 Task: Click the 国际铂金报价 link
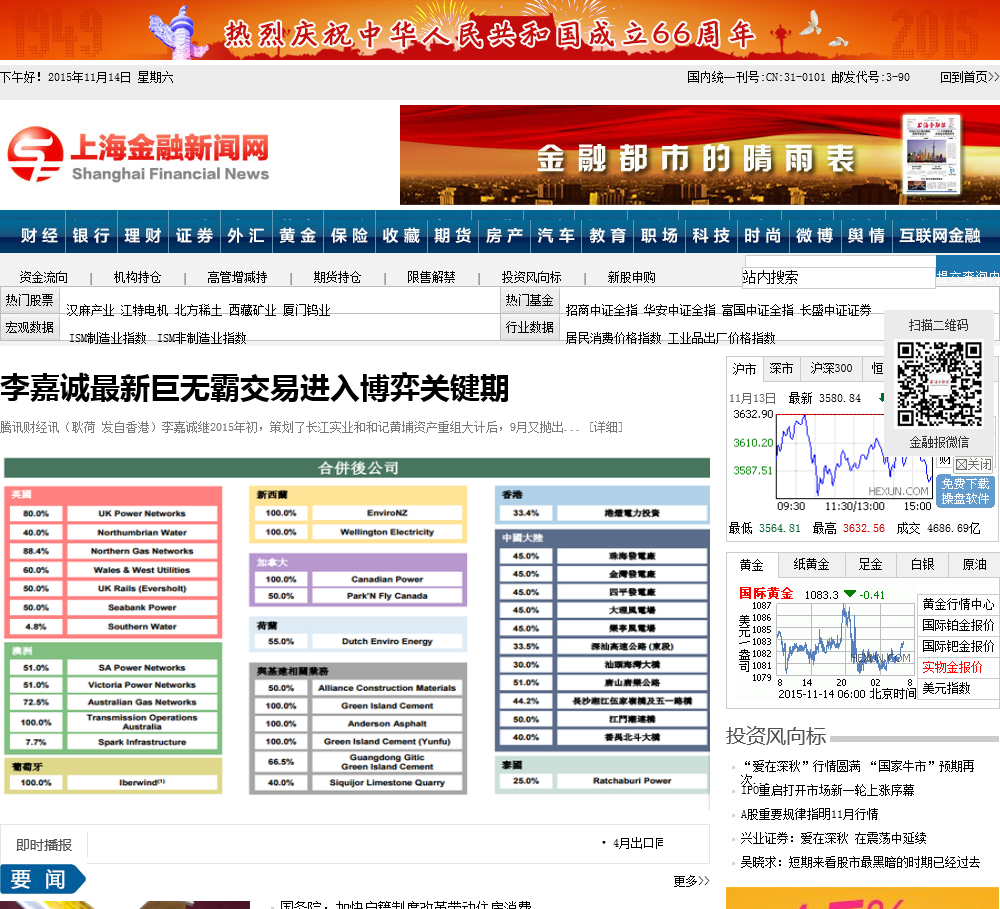pyautogui.click(x=958, y=625)
